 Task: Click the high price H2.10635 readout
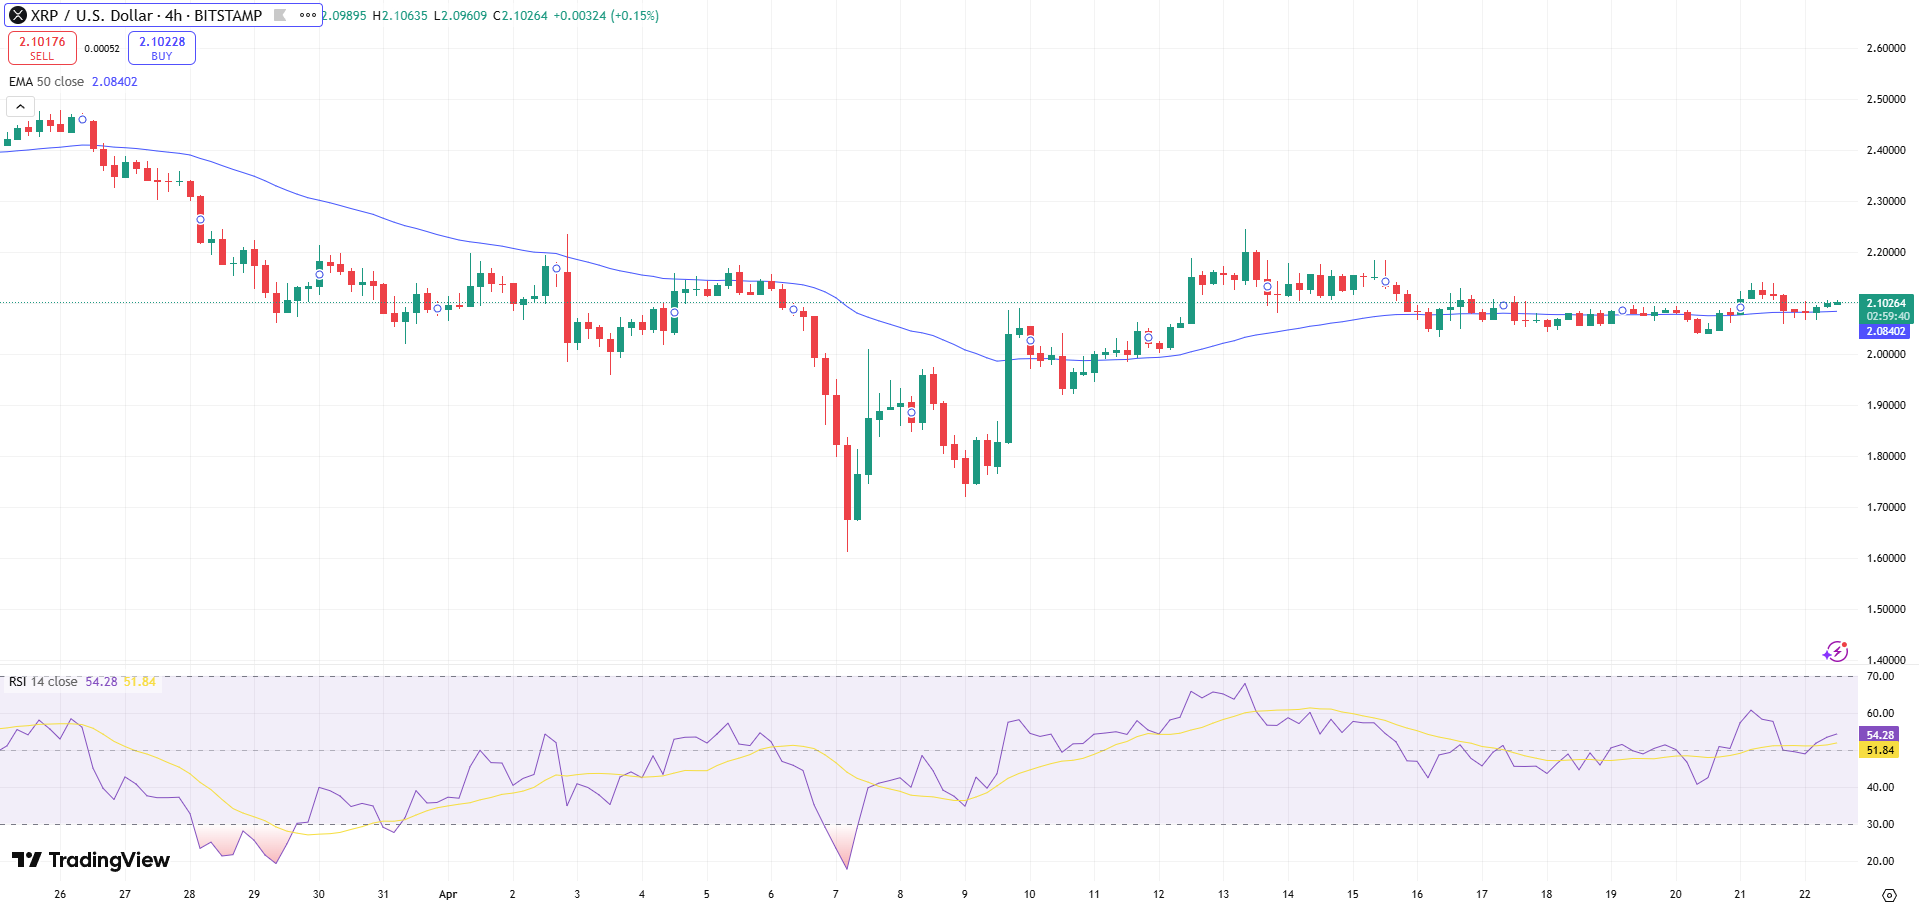click(400, 16)
